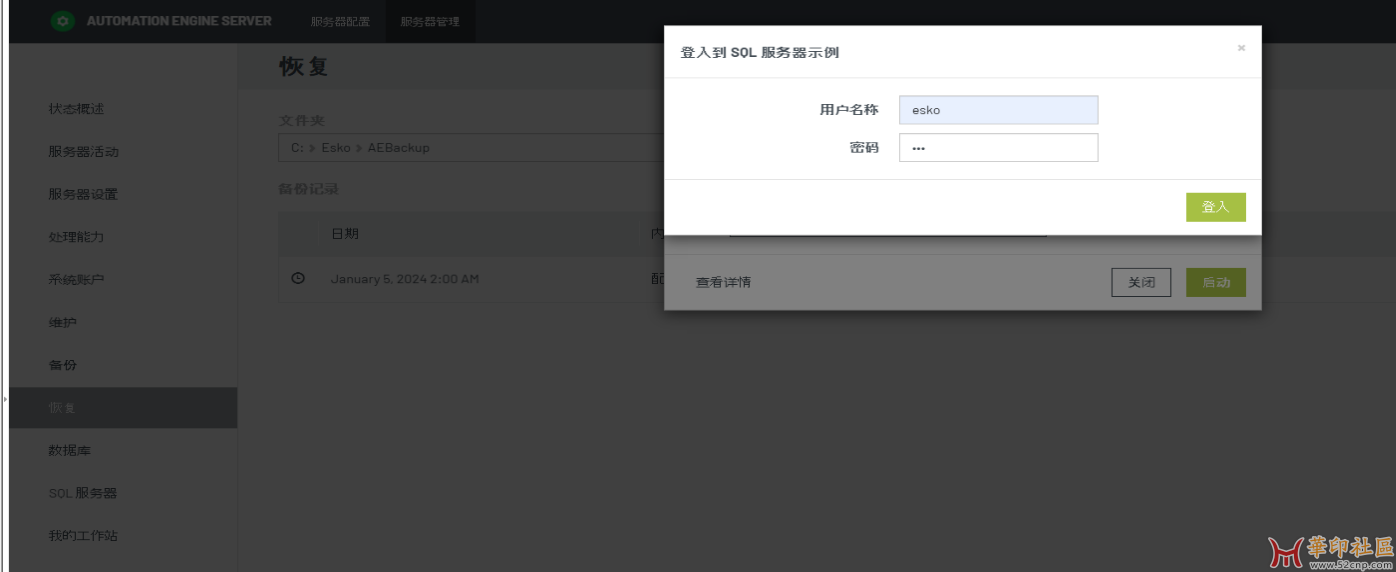Close the SQL login dialog with the X
Image resolution: width=1396 pixels, height=572 pixels.
(1241, 48)
